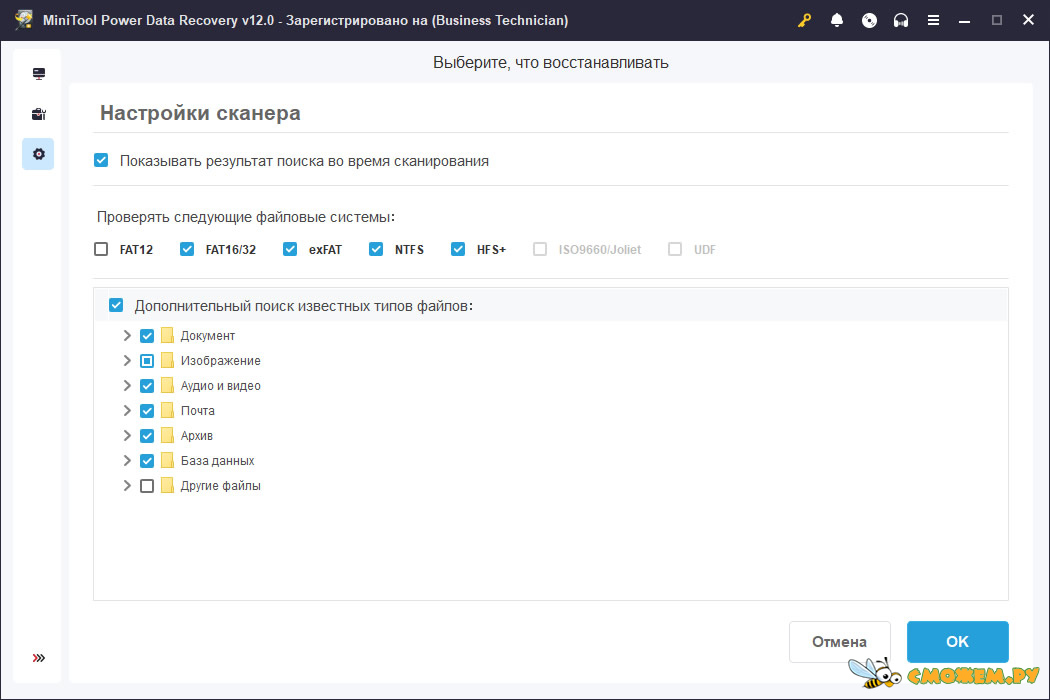Minimize the MiniTool window
The width and height of the screenshot is (1050, 700).
pyautogui.click(x=964, y=20)
